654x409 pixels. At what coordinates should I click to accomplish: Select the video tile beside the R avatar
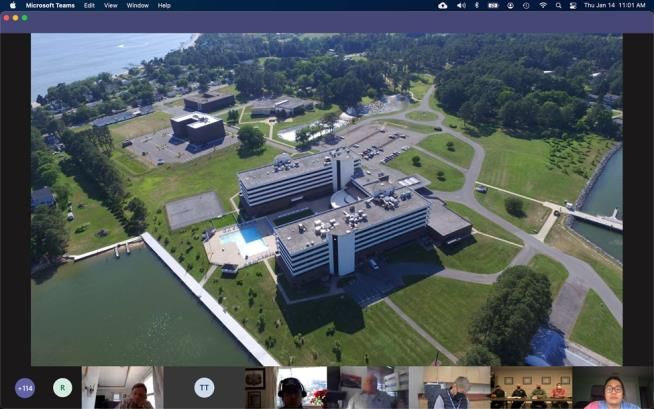pyautogui.click(x=123, y=388)
